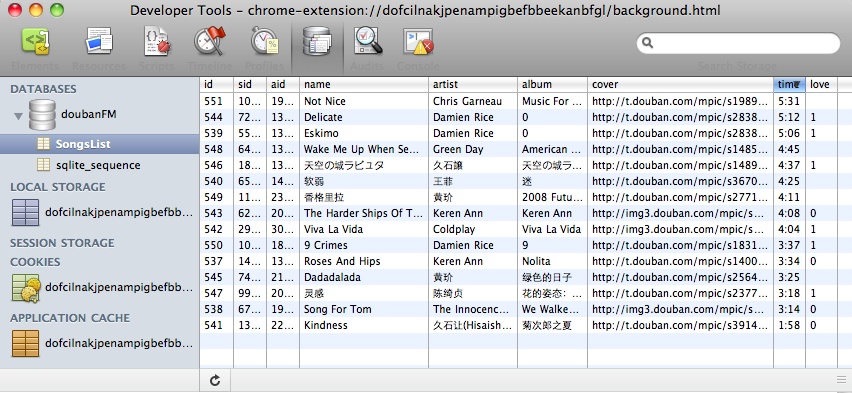Click the resize grip at bottom right
The height and width of the screenshot is (393, 852).
point(841,379)
